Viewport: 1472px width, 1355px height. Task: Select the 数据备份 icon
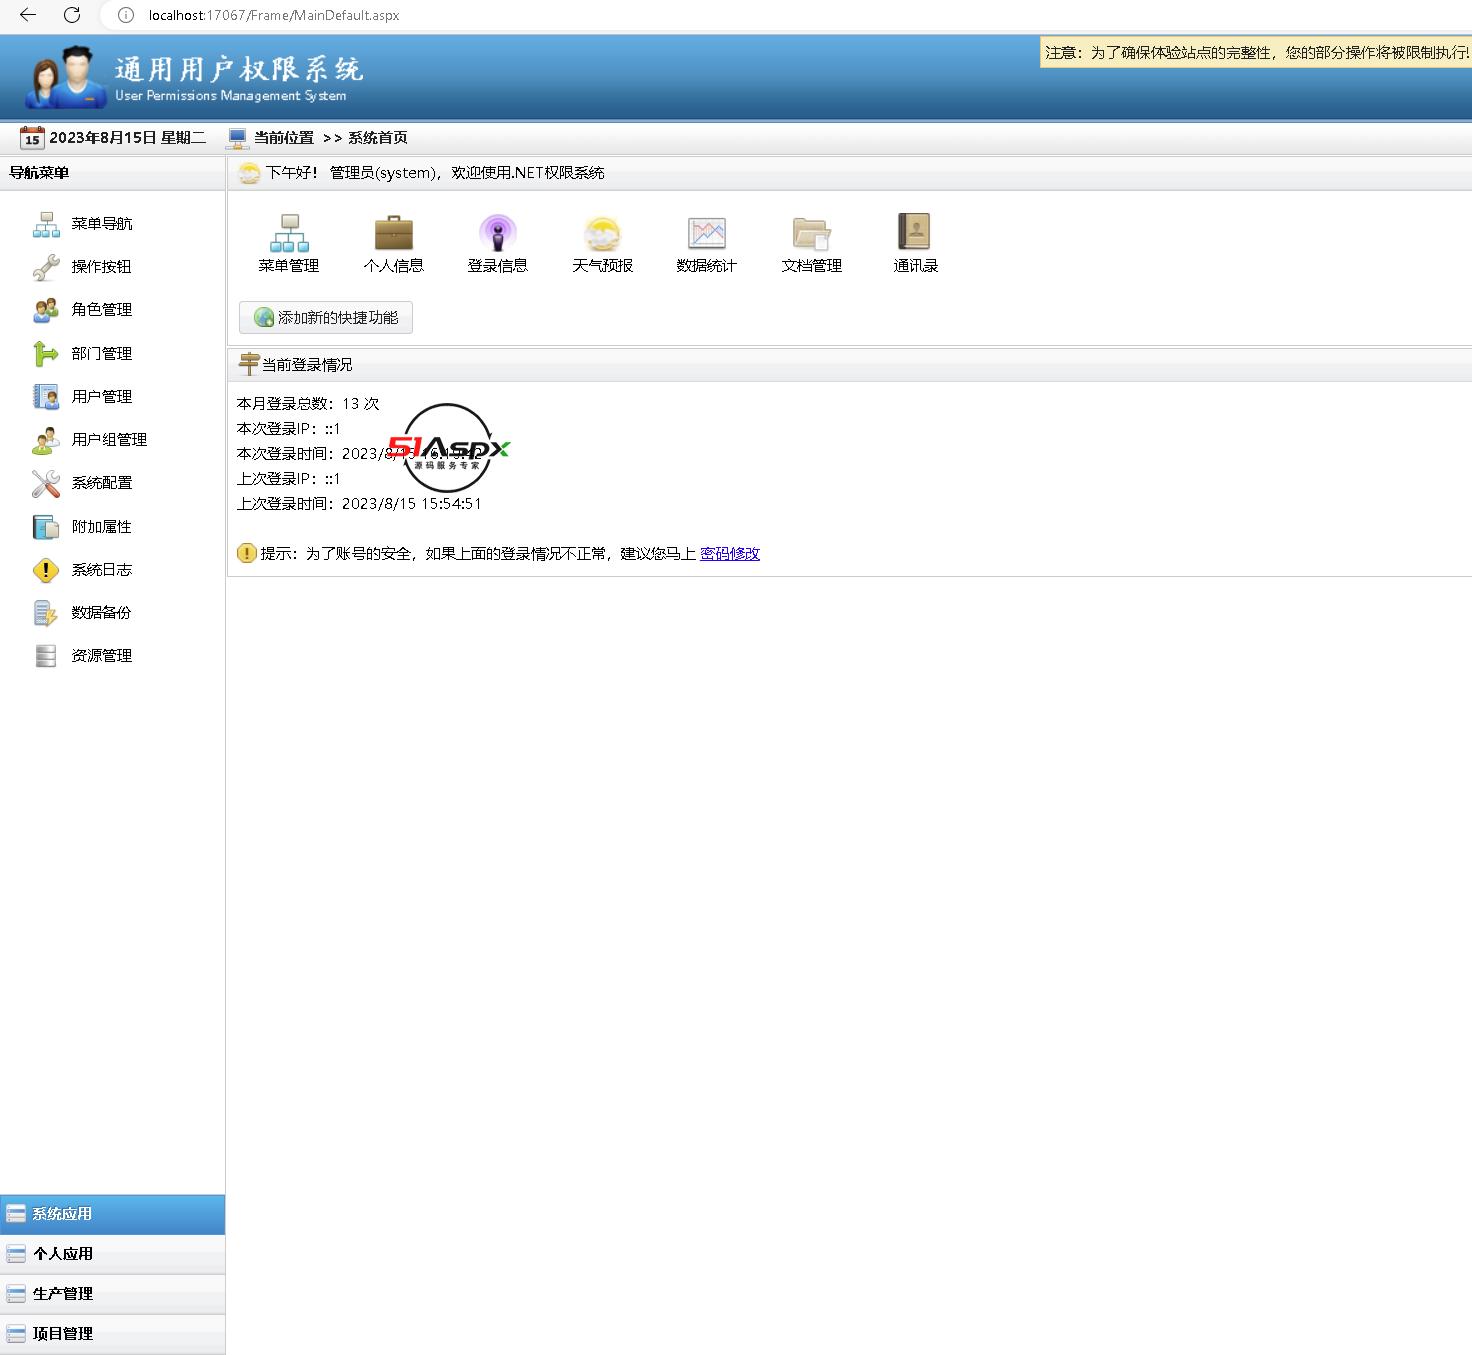pos(46,613)
